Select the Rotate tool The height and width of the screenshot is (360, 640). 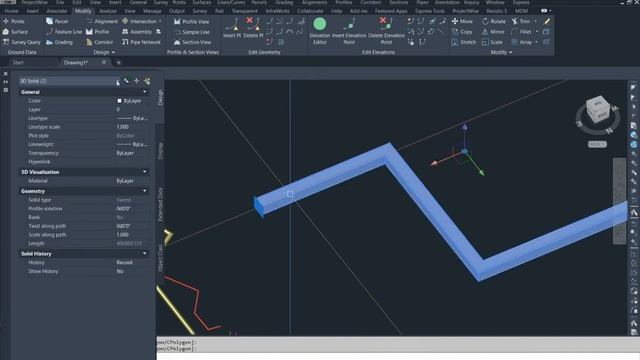tap(493, 21)
